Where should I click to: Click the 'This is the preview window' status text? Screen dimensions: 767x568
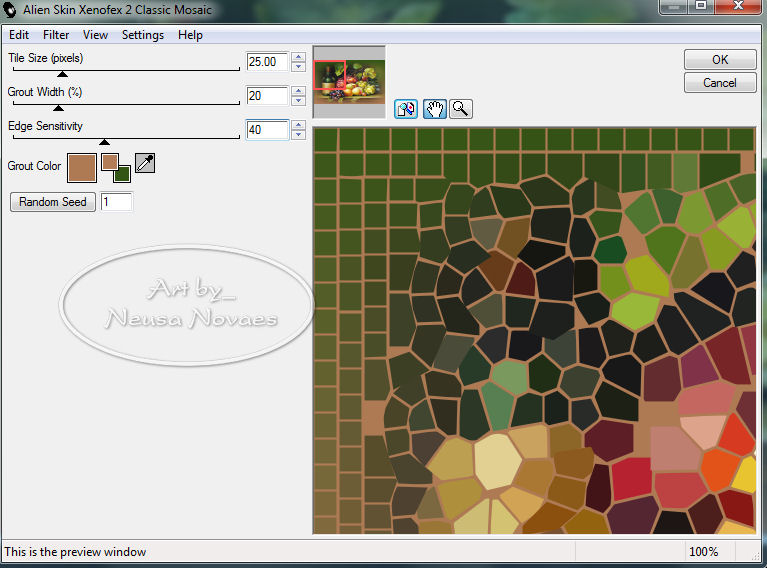[x=75, y=552]
